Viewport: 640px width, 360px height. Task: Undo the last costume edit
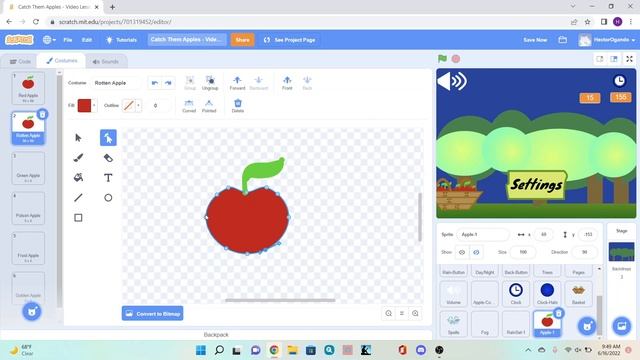(155, 83)
